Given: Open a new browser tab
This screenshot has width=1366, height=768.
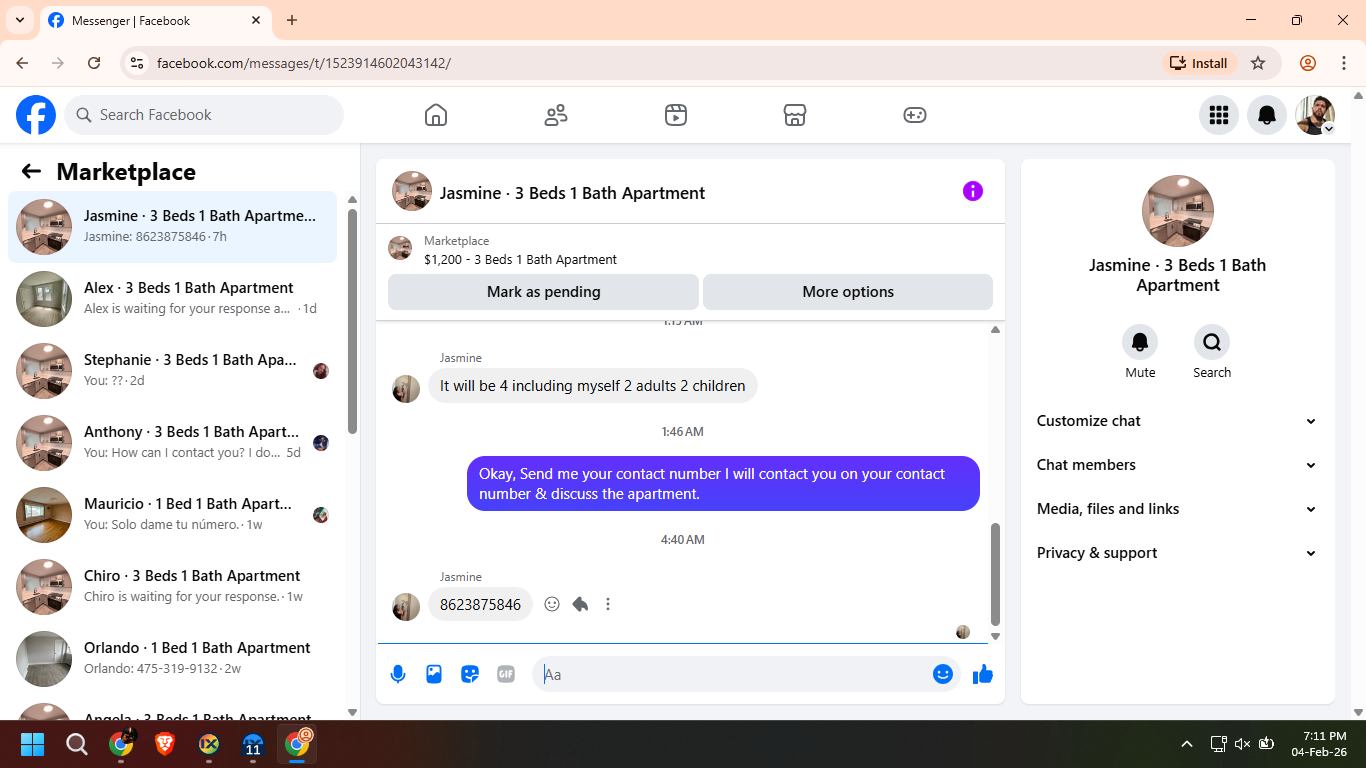Looking at the screenshot, I should coord(292,20).
